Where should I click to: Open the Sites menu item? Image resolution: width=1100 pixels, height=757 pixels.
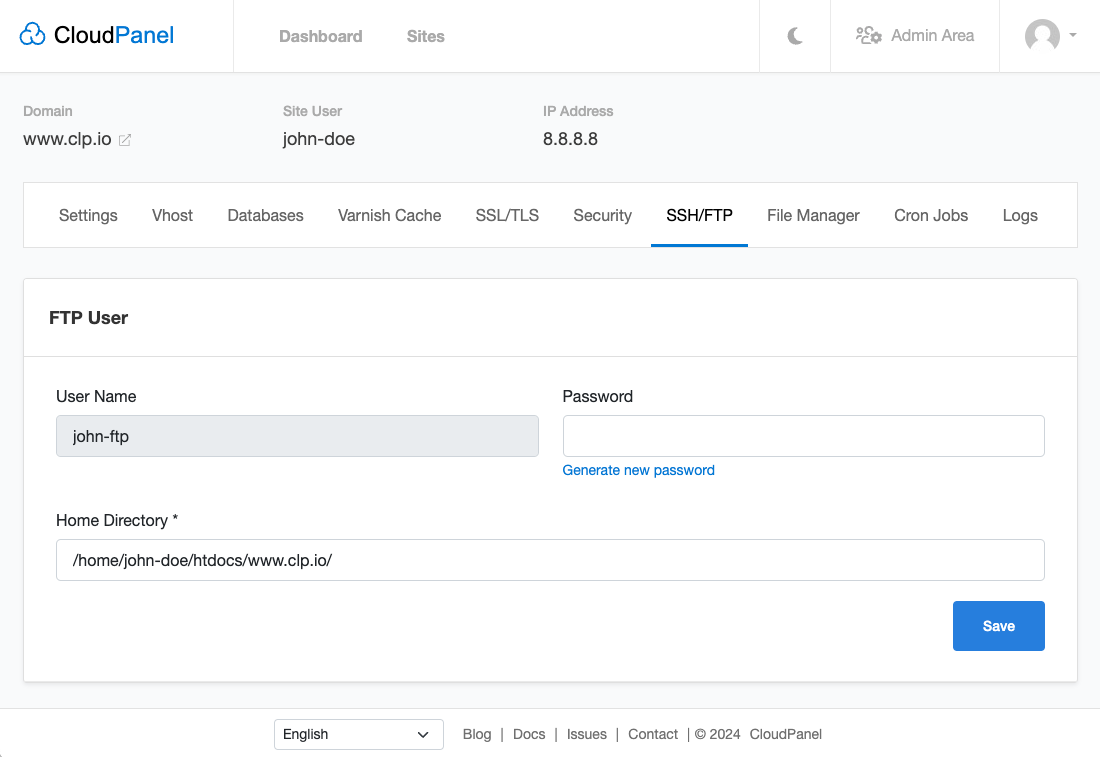coord(425,36)
